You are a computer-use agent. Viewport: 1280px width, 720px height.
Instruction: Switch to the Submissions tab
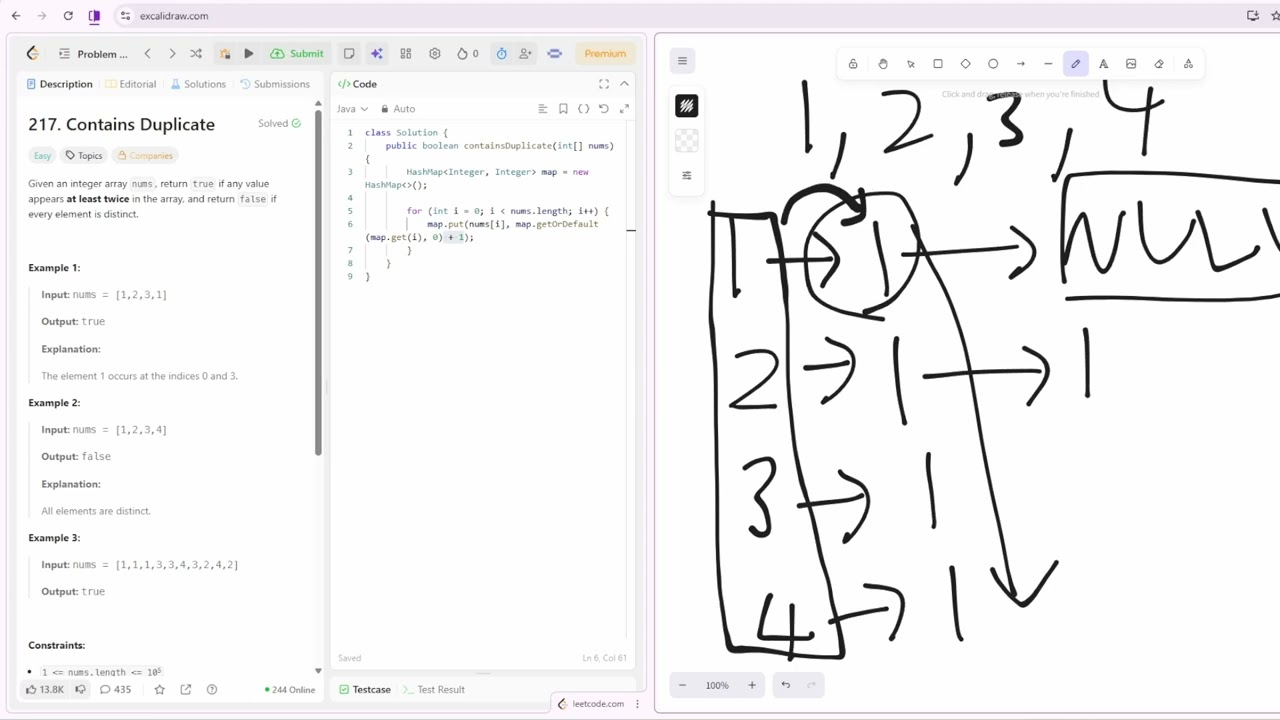tap(275, 84)
